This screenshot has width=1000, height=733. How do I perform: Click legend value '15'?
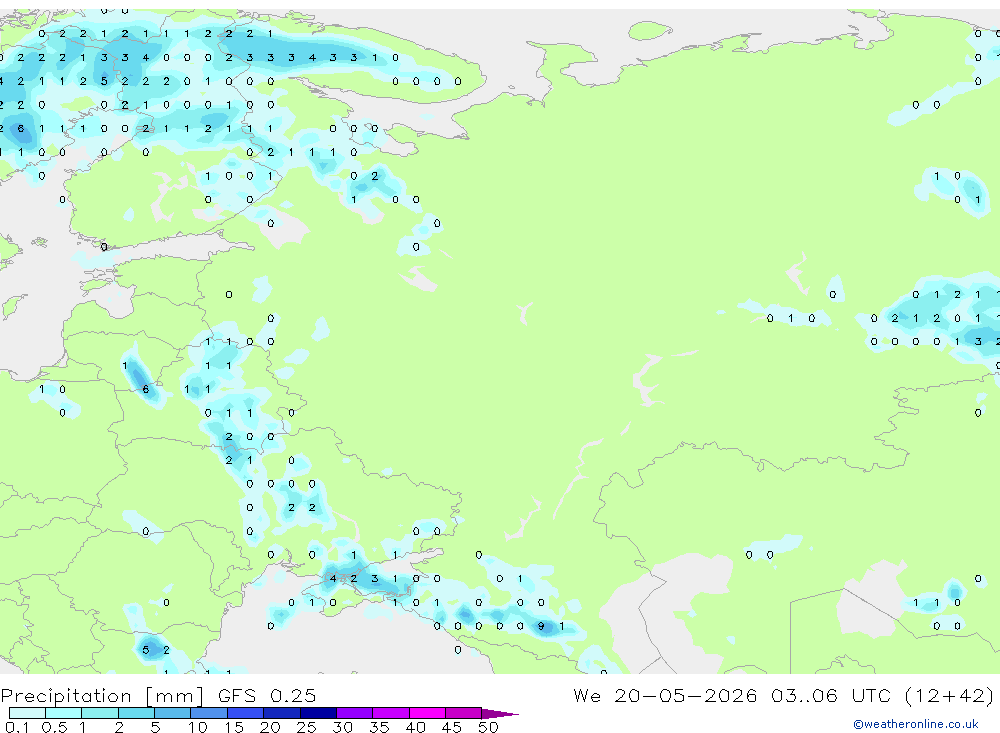coord(234,727)
